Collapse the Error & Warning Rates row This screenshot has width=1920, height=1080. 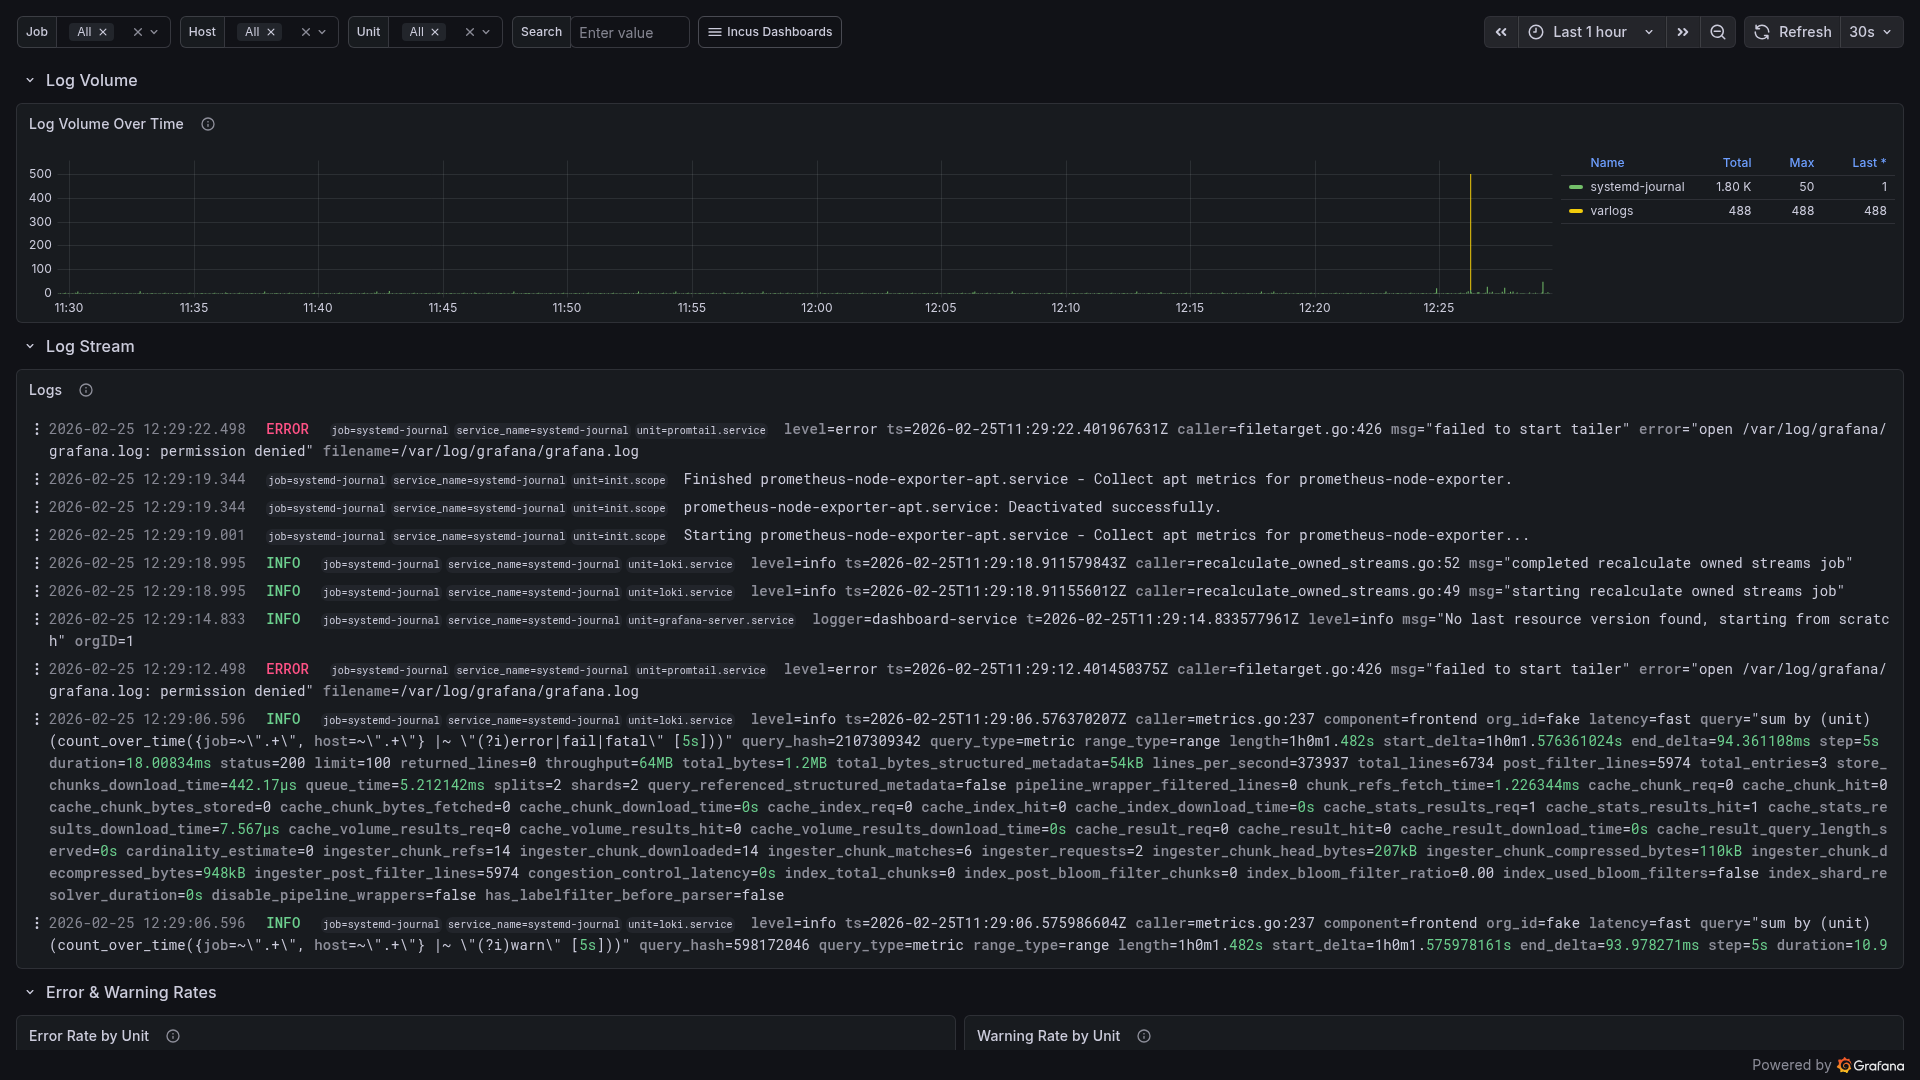30,992
